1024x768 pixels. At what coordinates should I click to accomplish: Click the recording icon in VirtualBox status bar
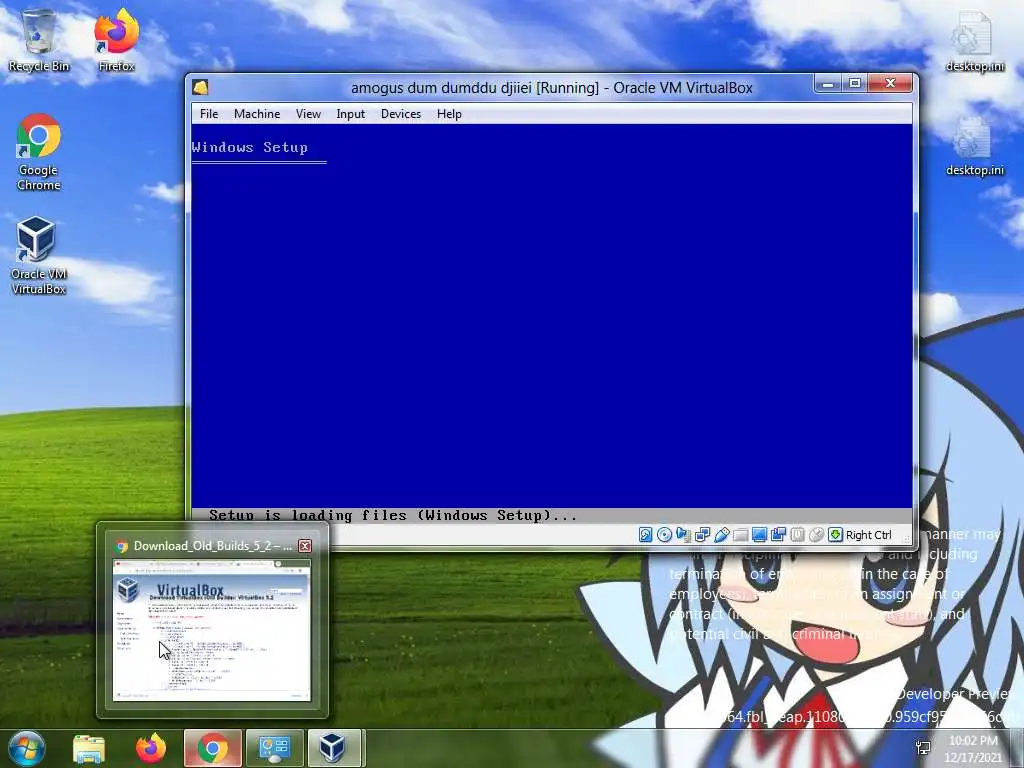click(778, 535)
